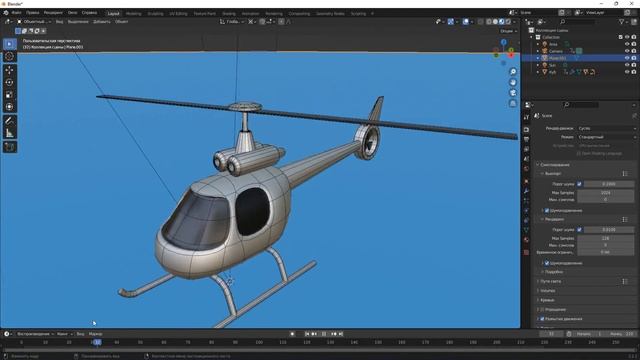640x360 pixels.
Task: Open the Marker menu in timeline header
Action: coord(96,334)
